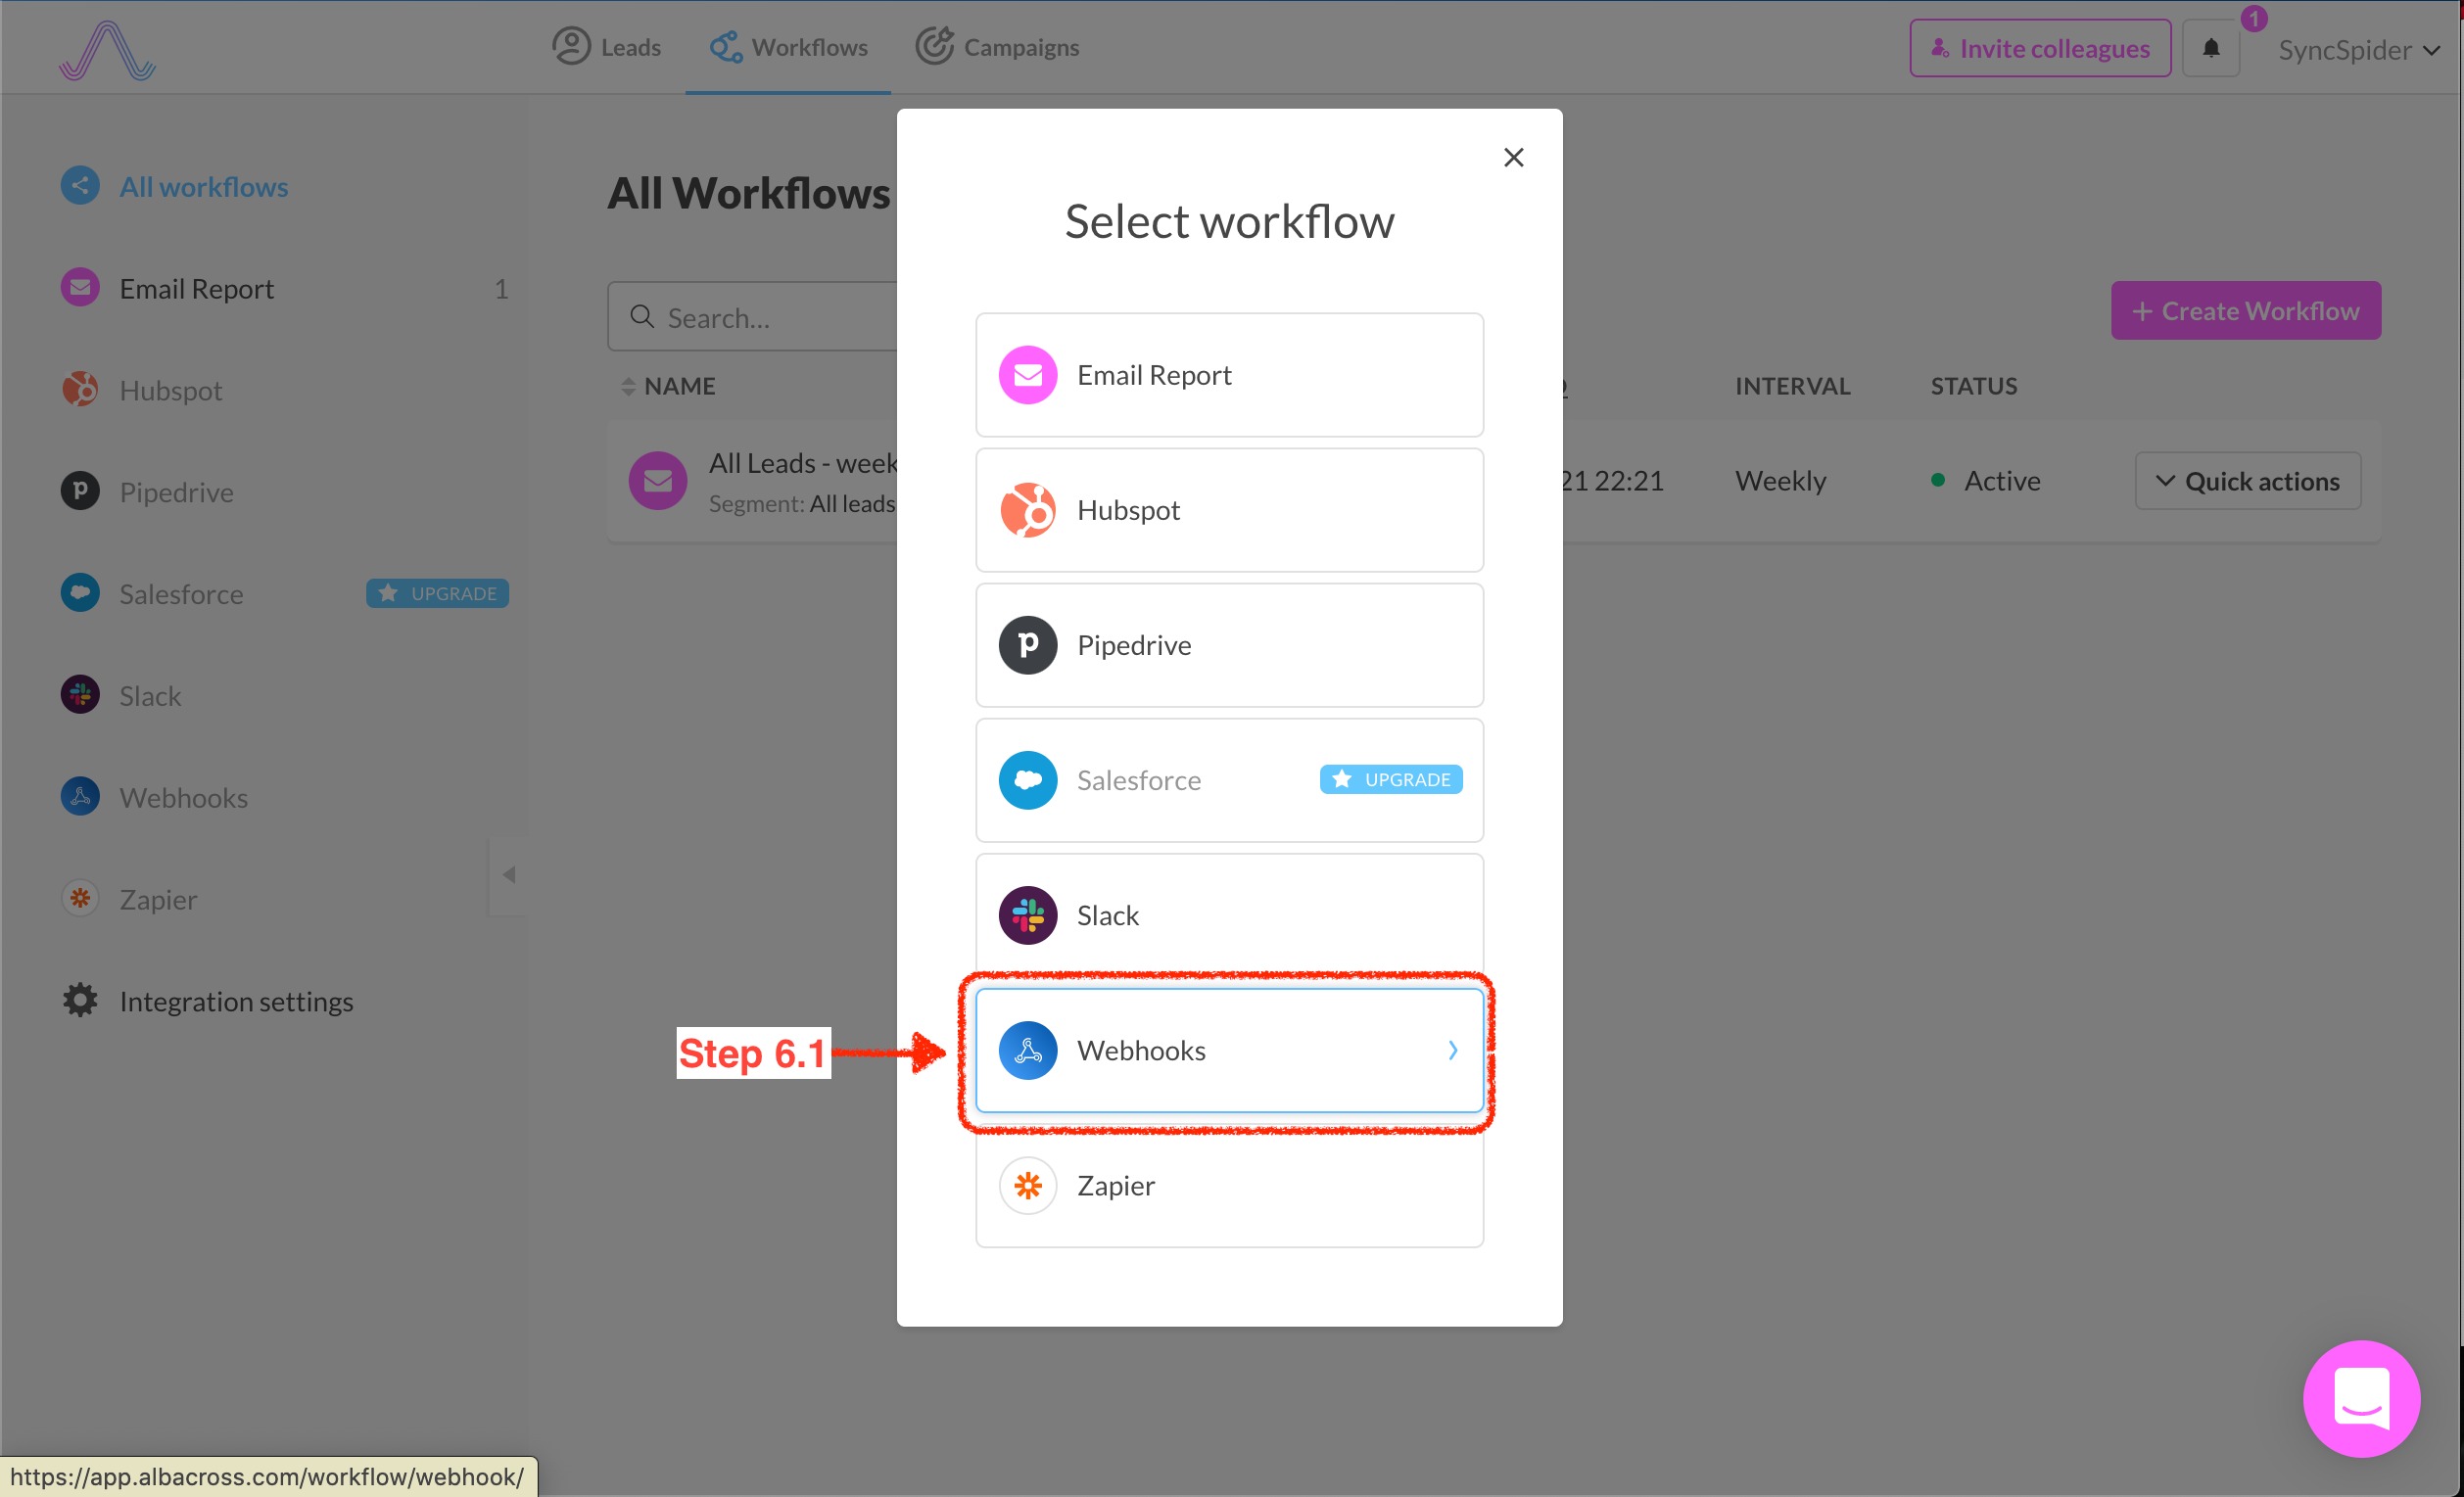Toggle the All Workflows sidebar item

(204, 186)
